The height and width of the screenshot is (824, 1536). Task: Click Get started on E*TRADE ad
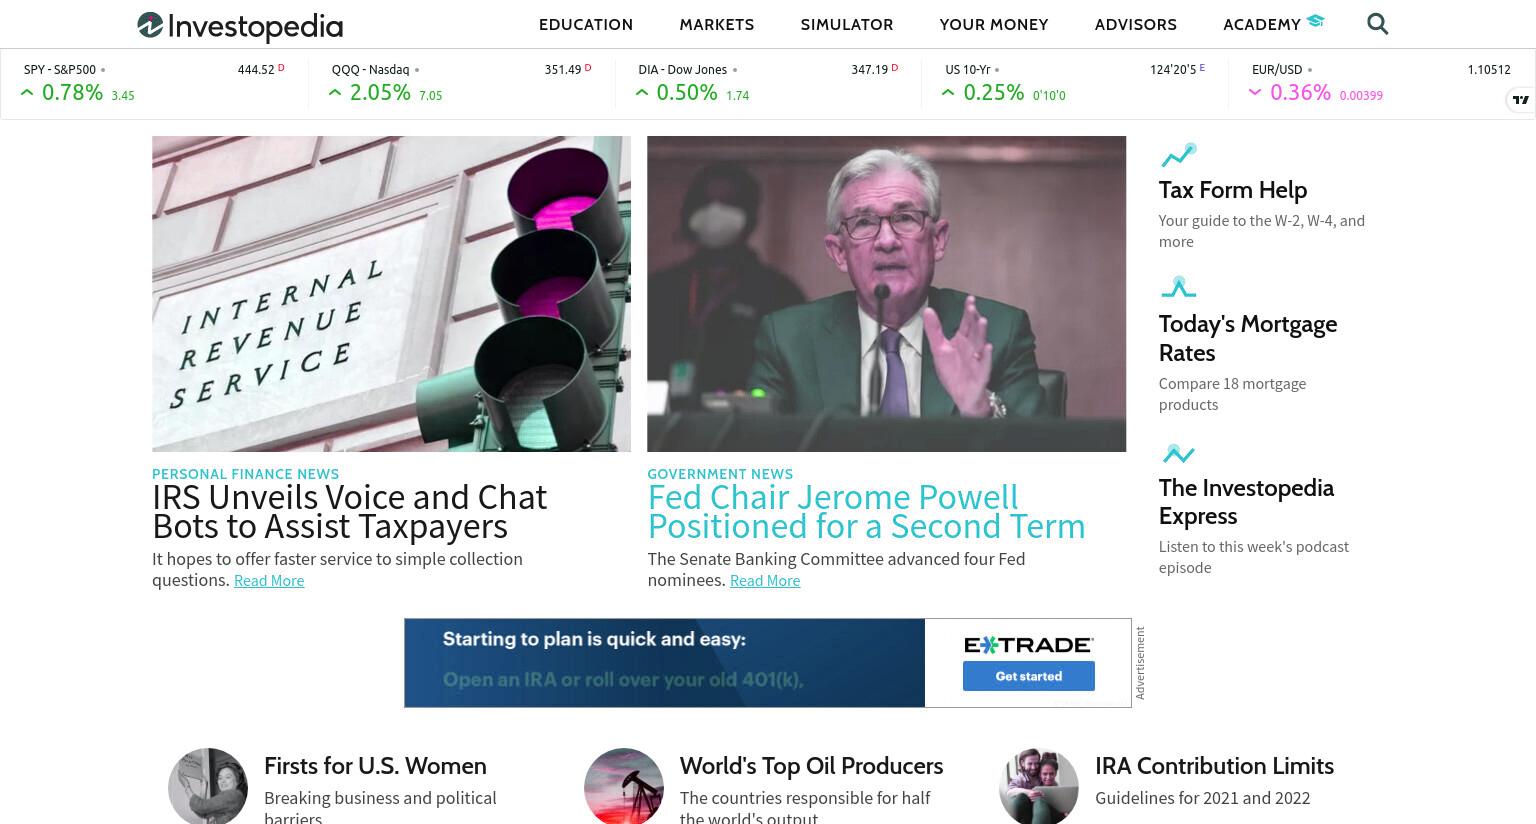(1028, 676)
